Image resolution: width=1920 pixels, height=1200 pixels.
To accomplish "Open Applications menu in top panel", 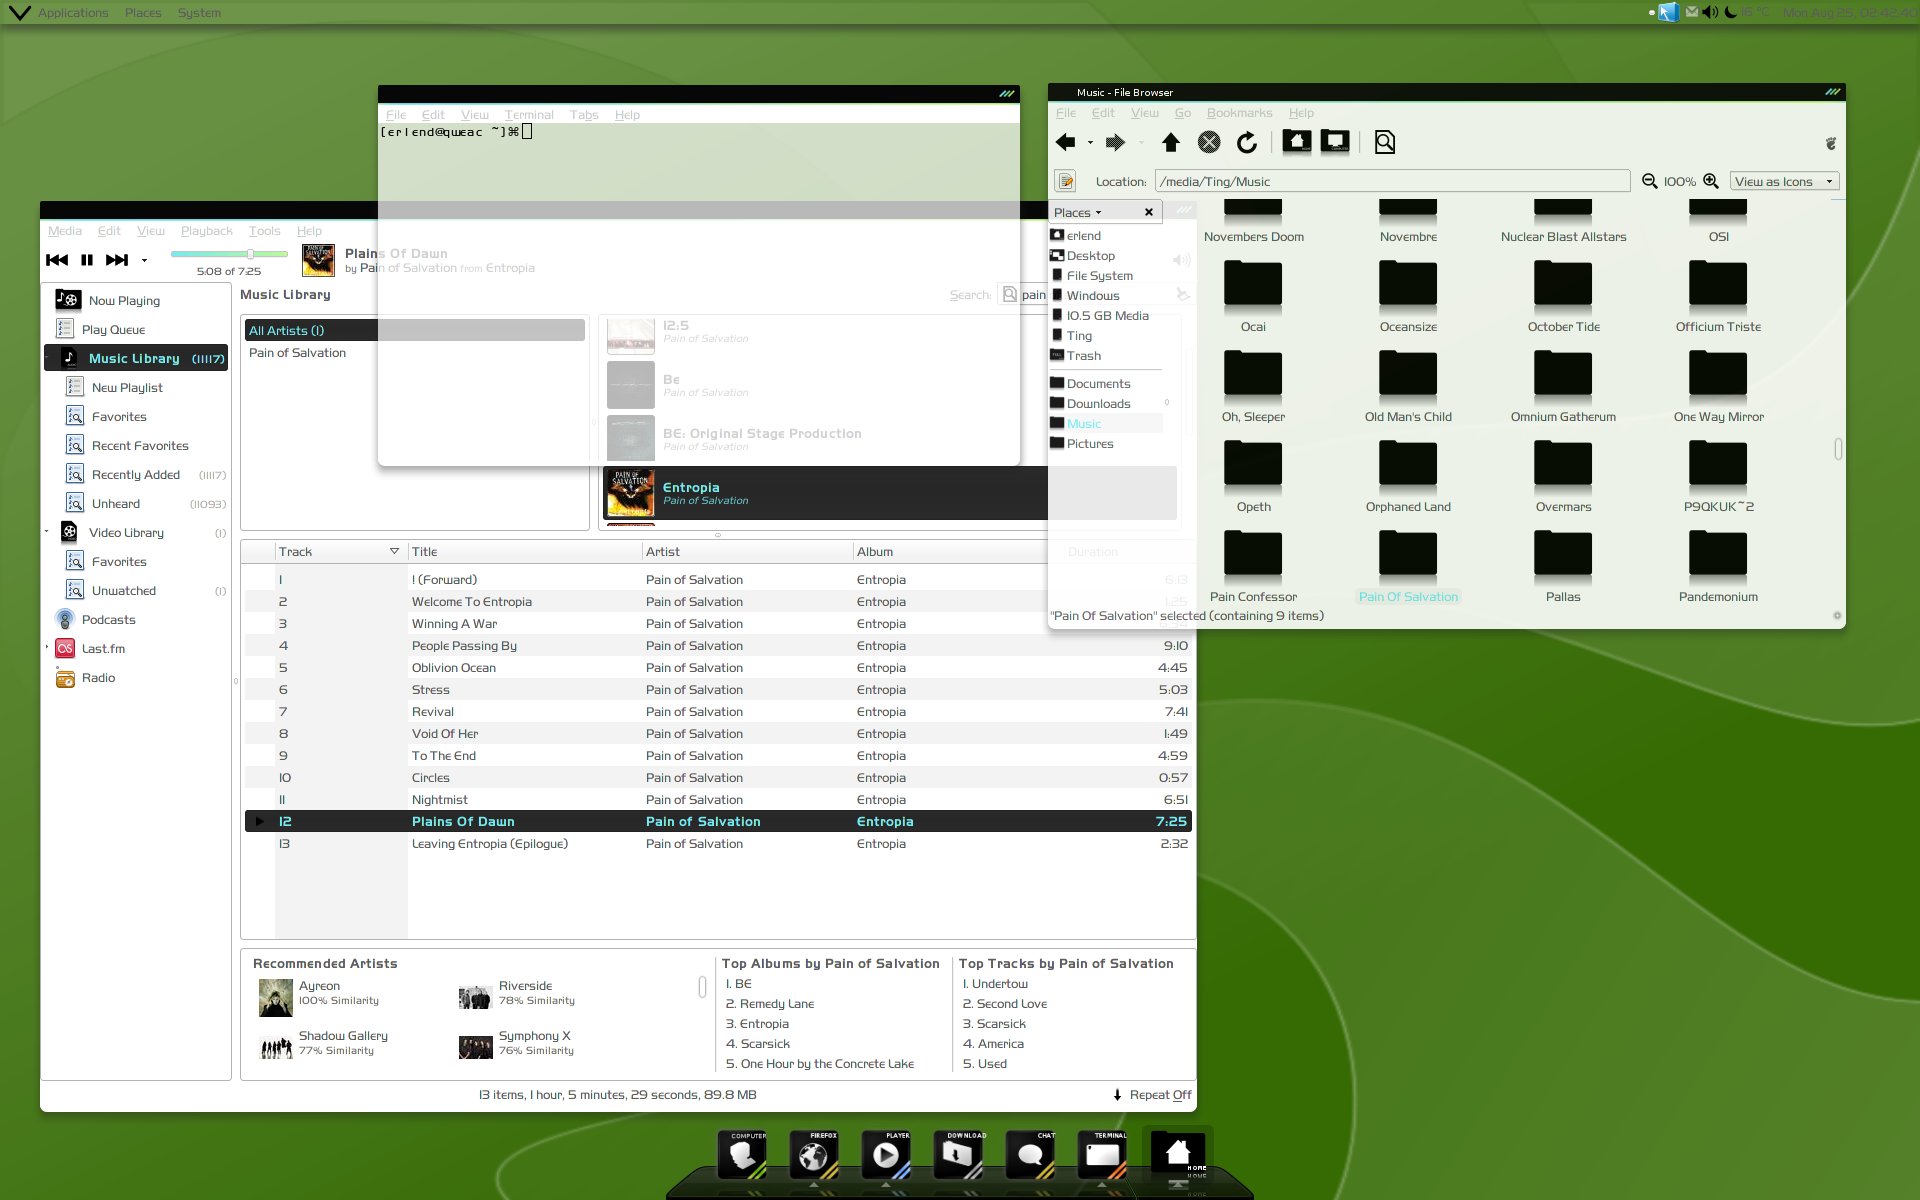I will tap(73, 13).
